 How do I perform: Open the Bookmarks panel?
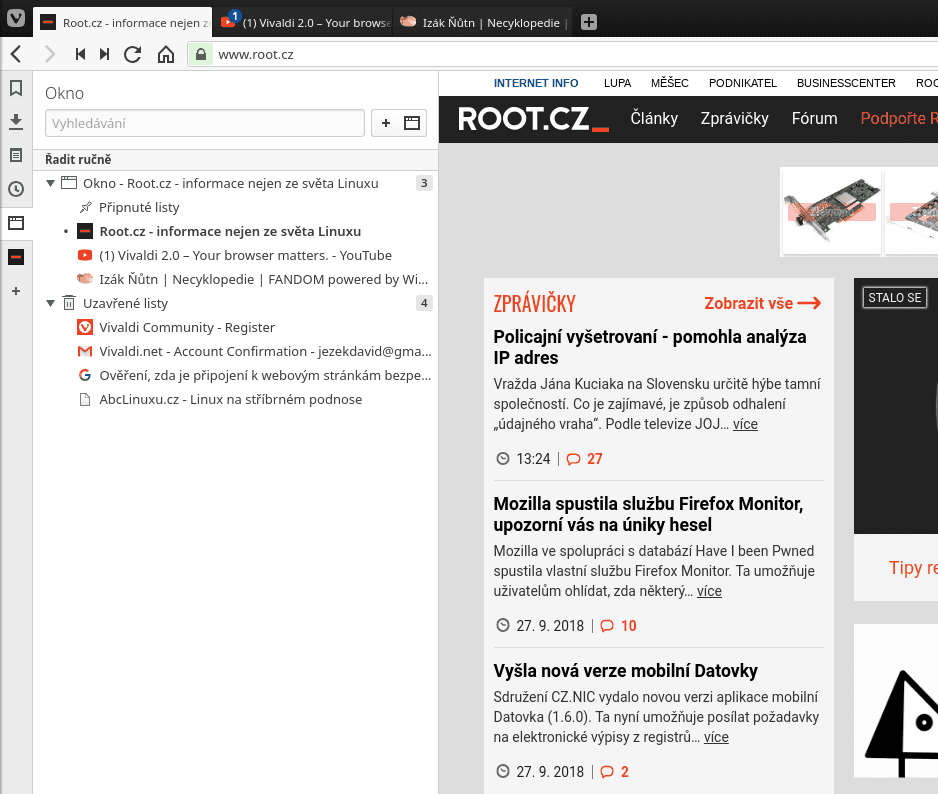click(15, 88)
